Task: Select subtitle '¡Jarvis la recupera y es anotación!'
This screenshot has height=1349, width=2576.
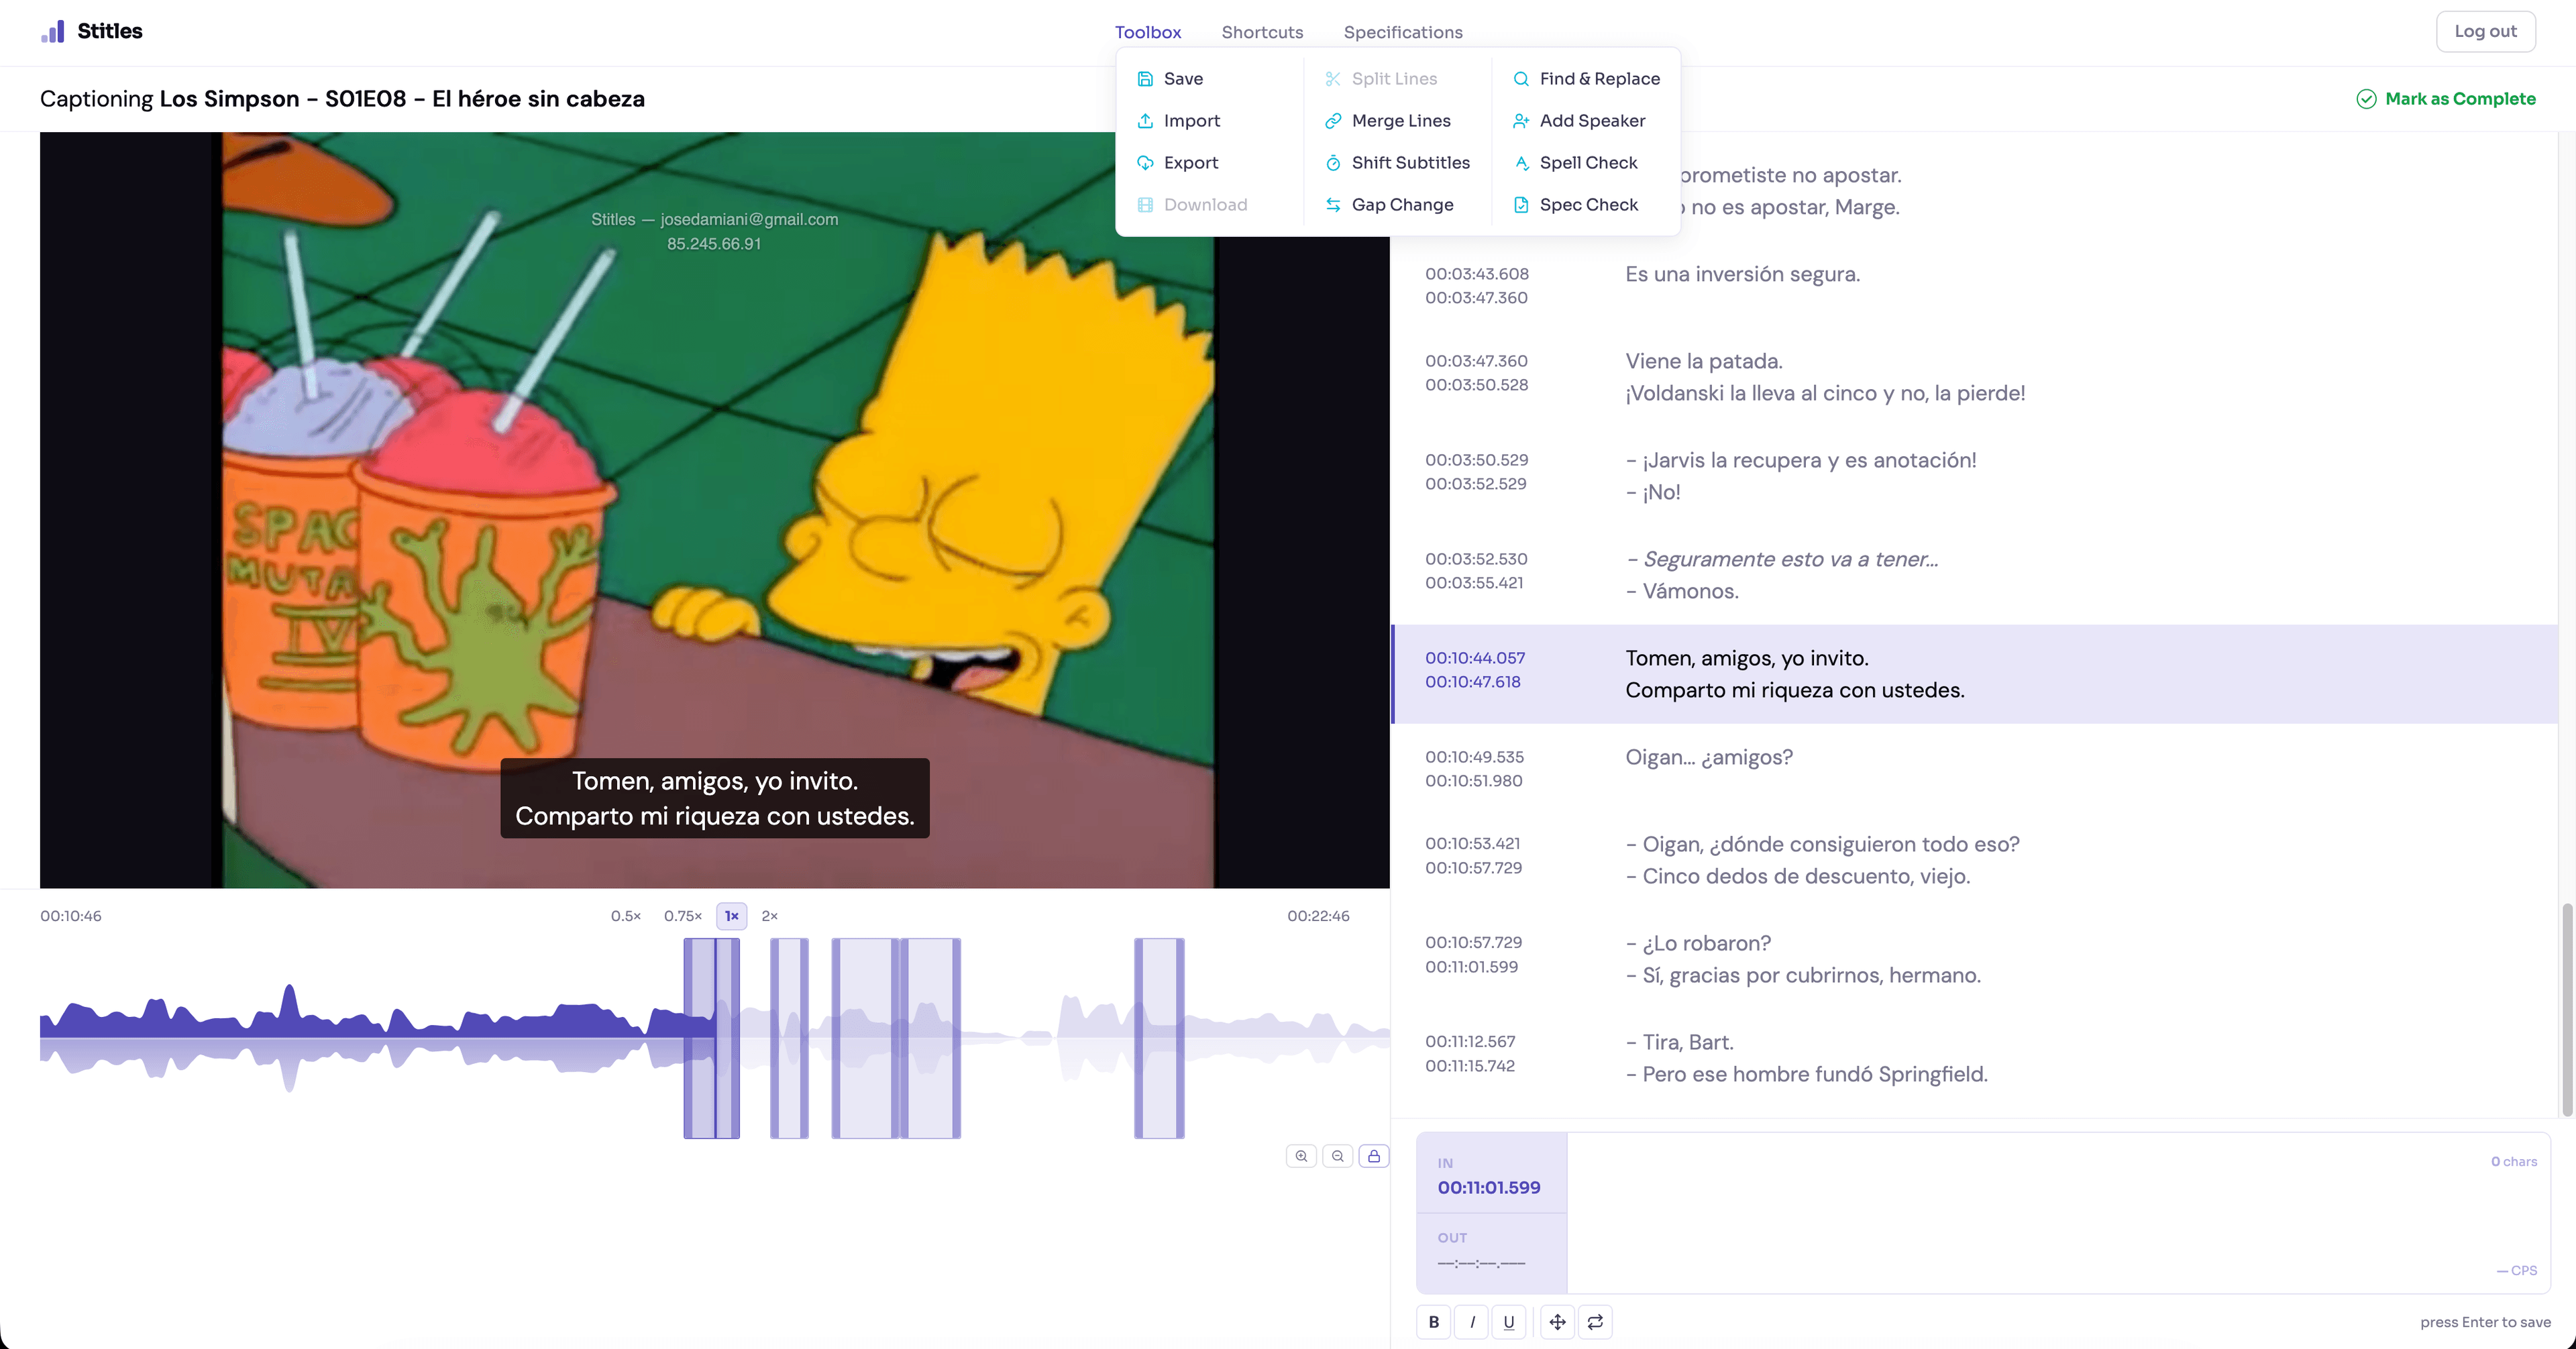Action: 1974,477
